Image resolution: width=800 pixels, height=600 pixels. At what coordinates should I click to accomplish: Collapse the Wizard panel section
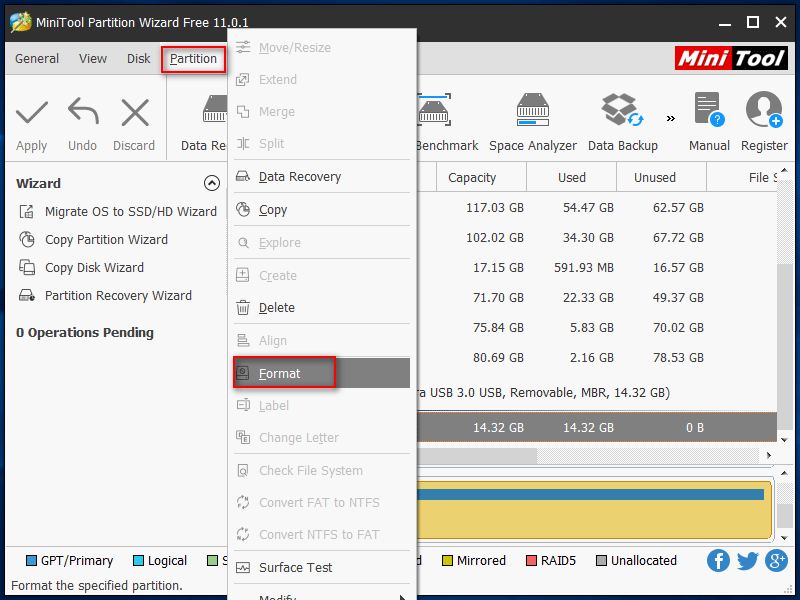[x=212, y=183]
